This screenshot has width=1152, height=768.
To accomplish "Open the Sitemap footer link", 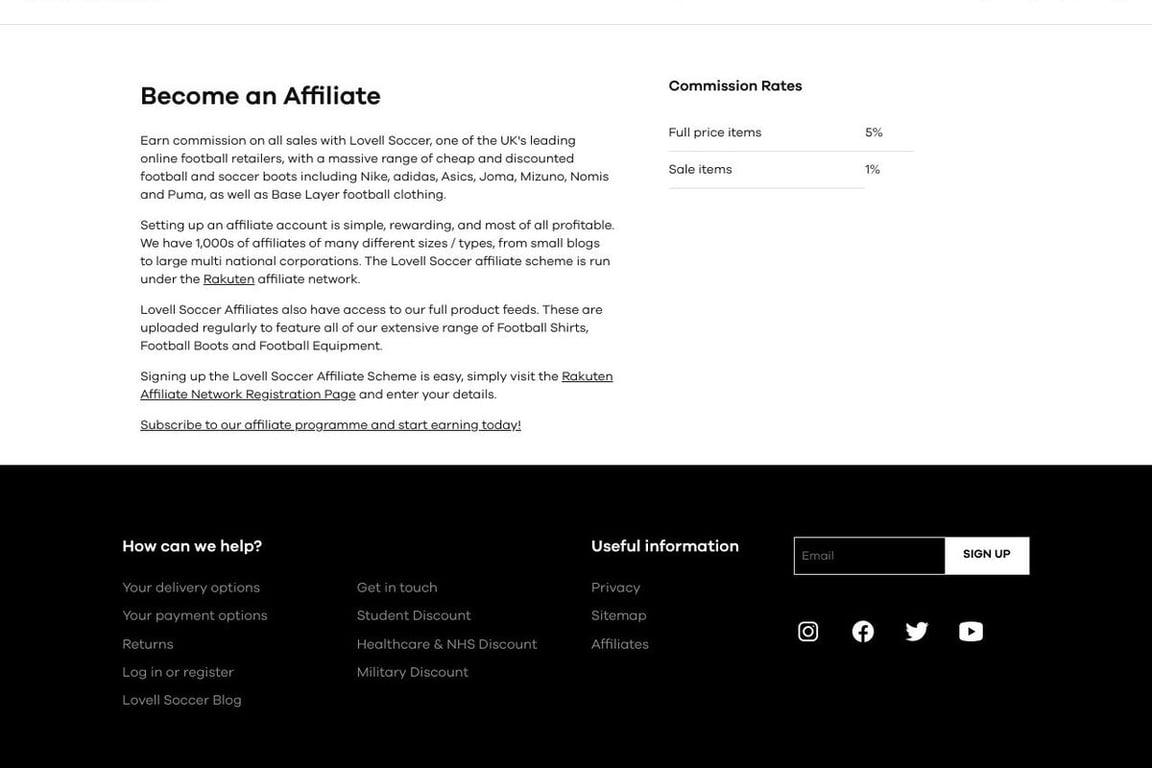I will point(619,616).
